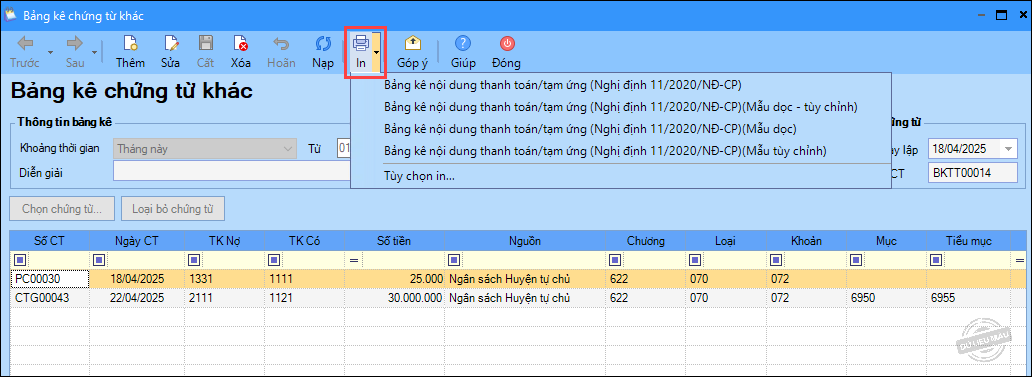The height and width of the screenshot is (377, 1032).
Task: Open filter operator in Tiểu mục column
Action: (937, 260)
